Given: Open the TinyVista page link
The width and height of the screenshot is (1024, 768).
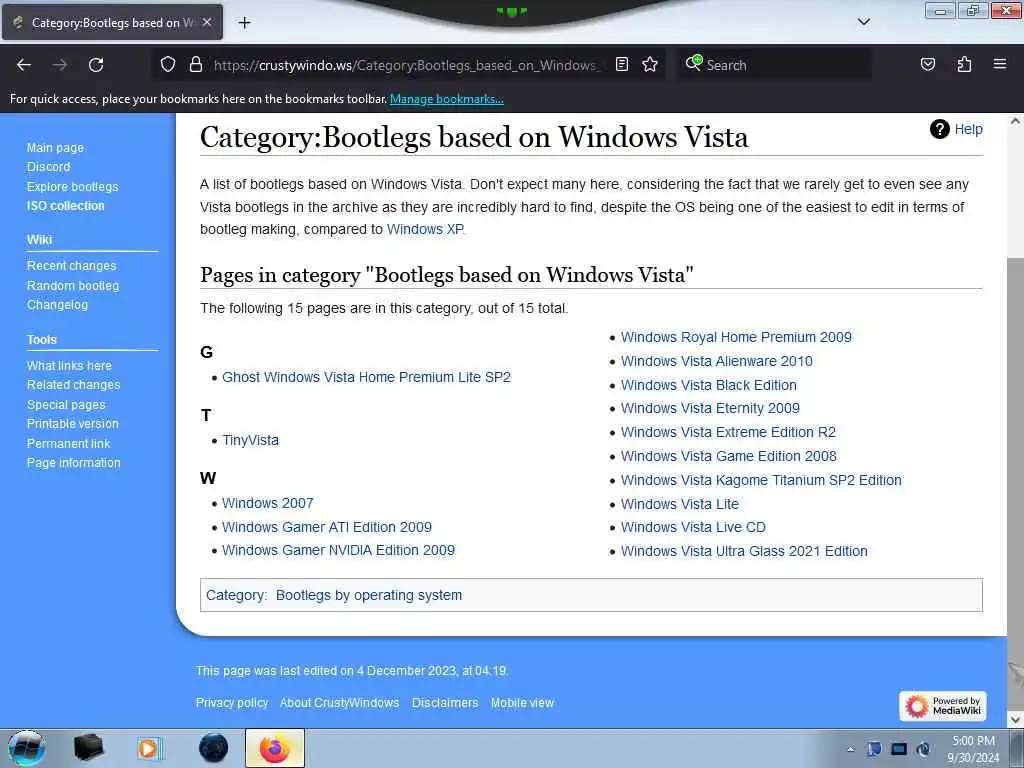Looking at the screenshot, I should tap(250, 440).
